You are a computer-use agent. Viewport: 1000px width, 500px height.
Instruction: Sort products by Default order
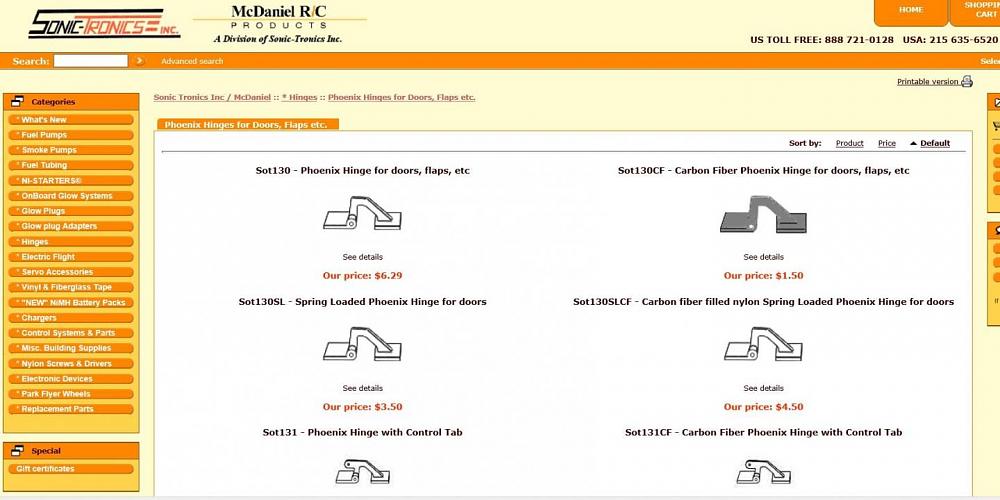click(934, 143)
